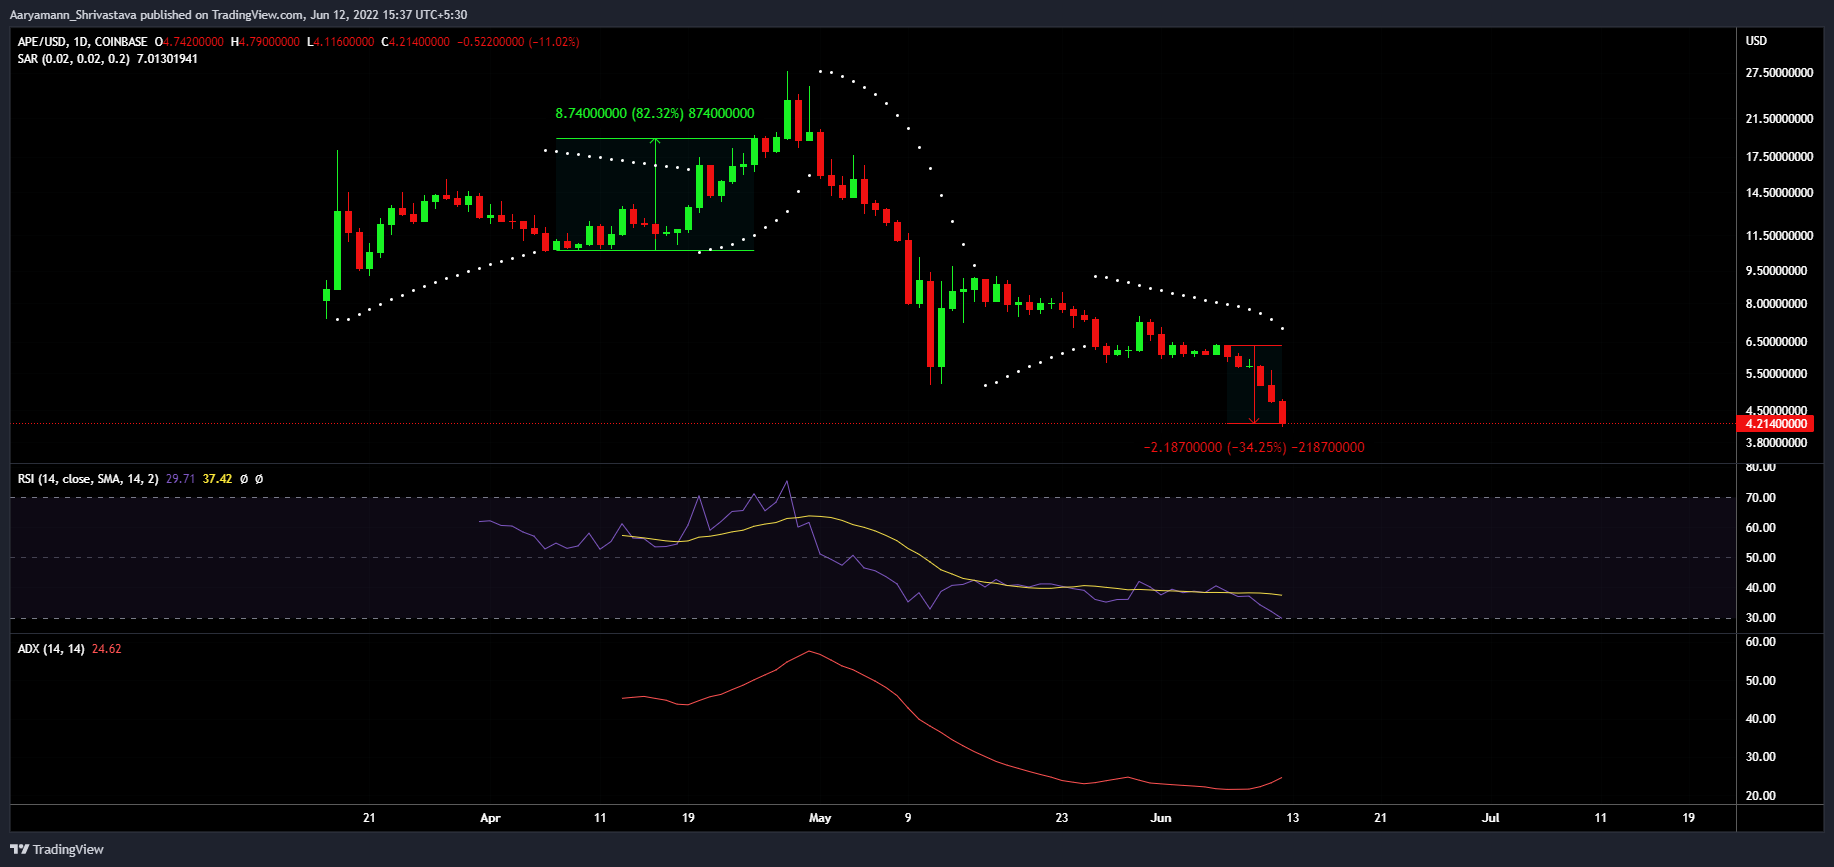The width and height of the screenshot is (1834, 867).
Task: Click the RSI axis label 70.00
Action: pos(1760,498)
